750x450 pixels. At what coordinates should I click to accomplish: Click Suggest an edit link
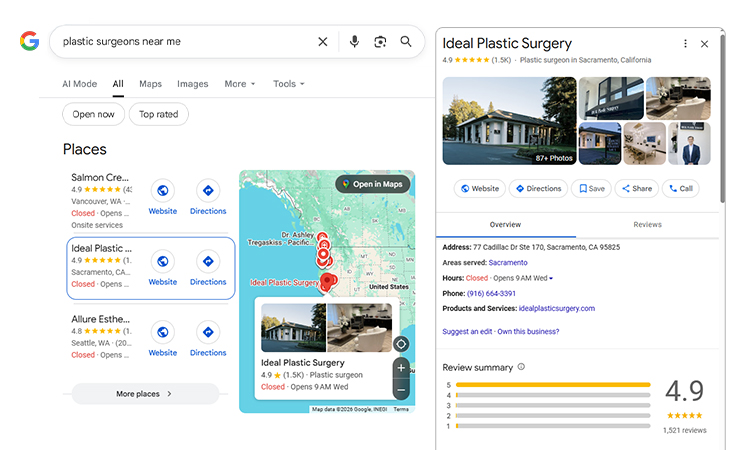467,331
